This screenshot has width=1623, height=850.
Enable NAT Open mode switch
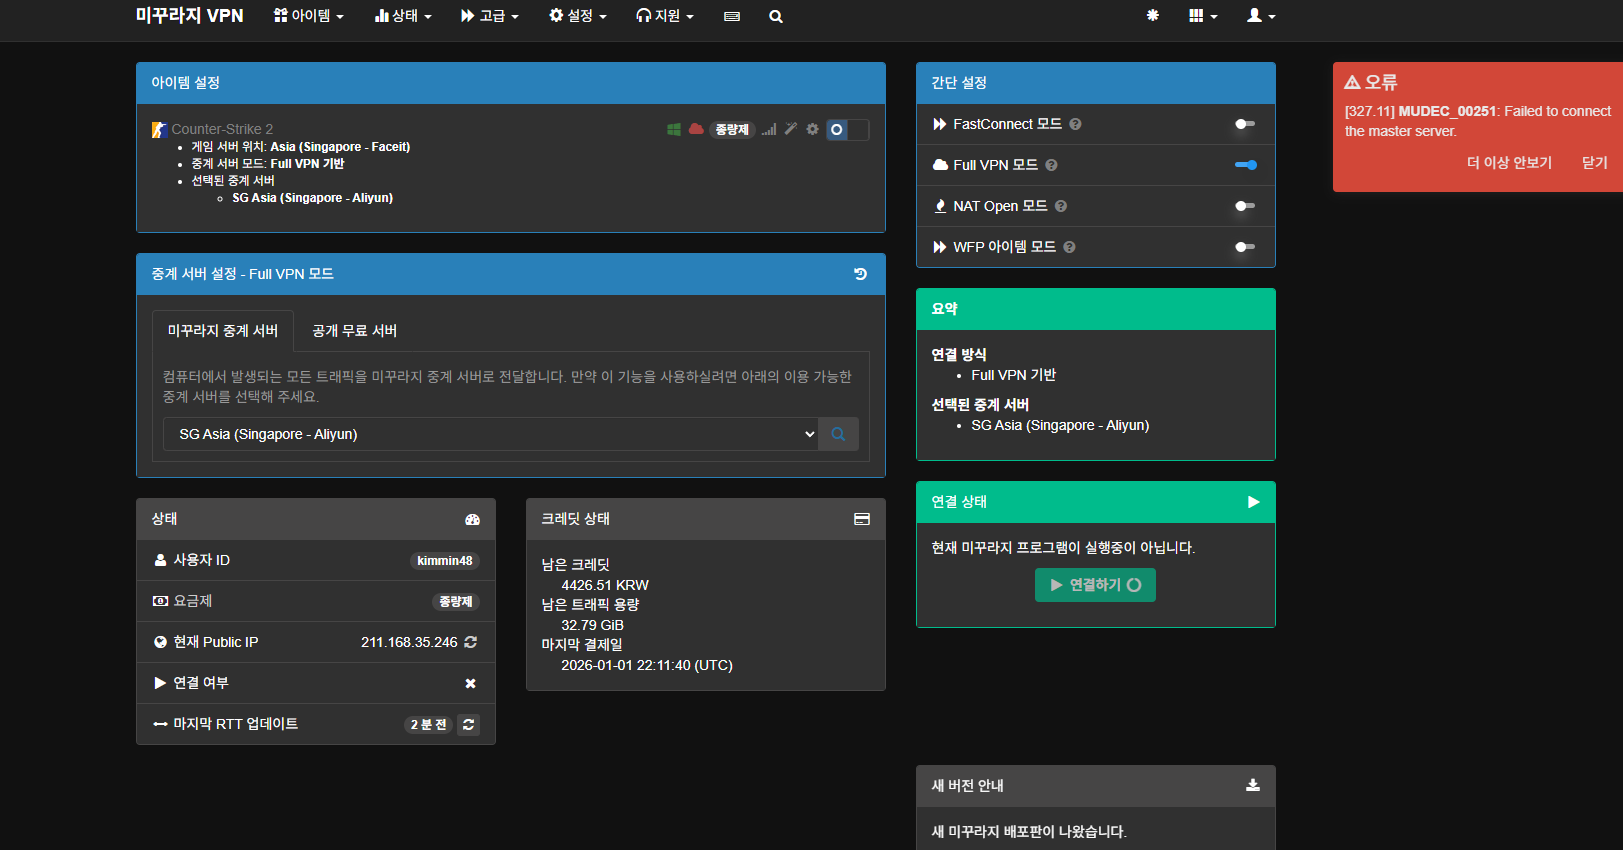click(1245, 206)
